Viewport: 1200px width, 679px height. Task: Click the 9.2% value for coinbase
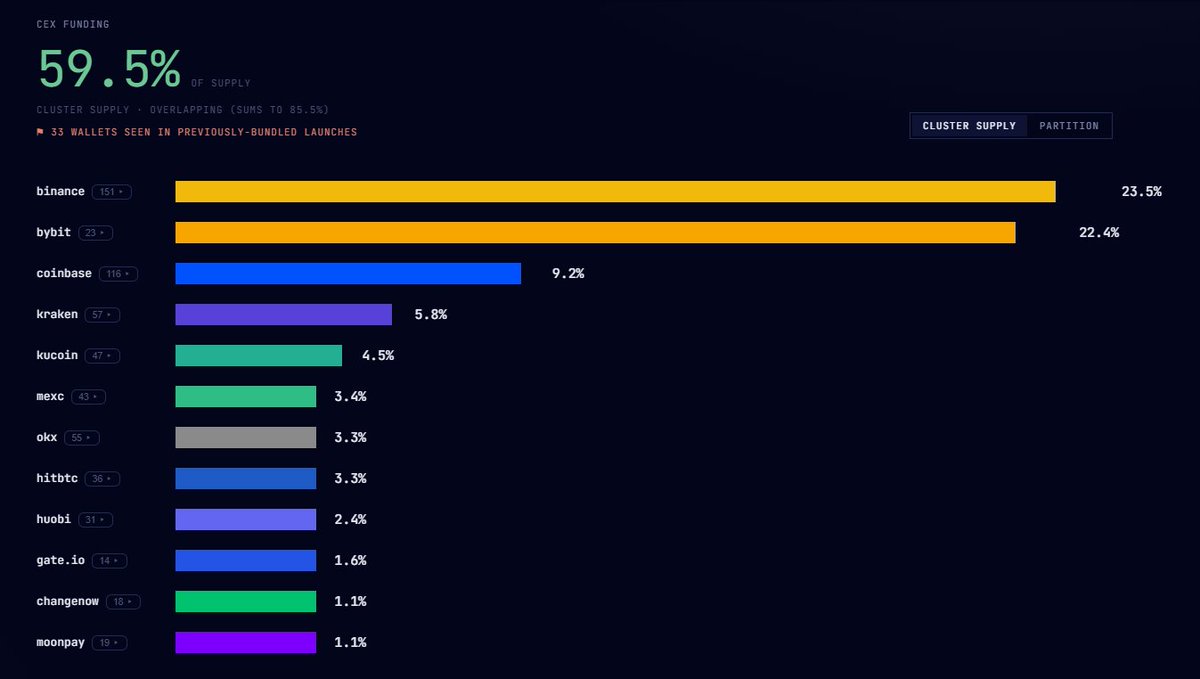coord(568,273)
